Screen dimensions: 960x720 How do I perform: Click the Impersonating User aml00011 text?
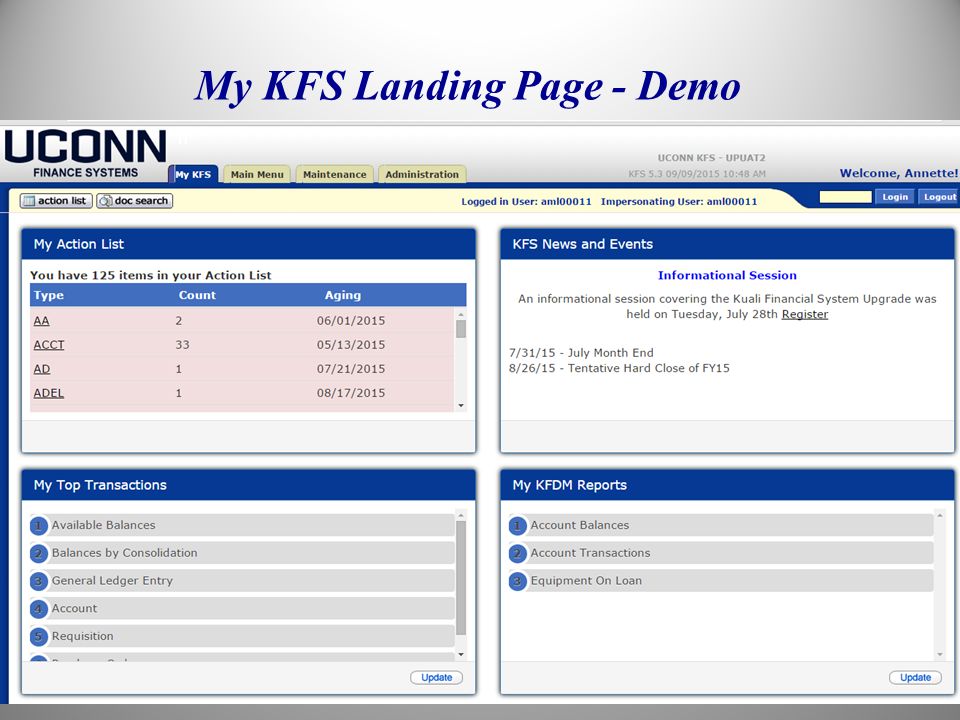click(679, 201)
